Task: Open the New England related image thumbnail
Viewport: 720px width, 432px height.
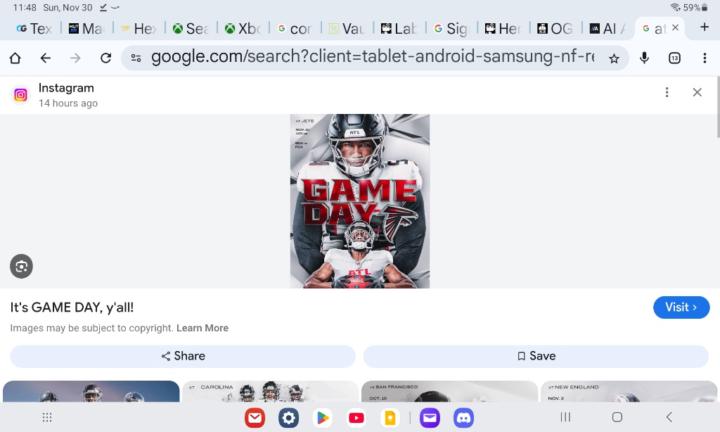Action: (629, 391)
